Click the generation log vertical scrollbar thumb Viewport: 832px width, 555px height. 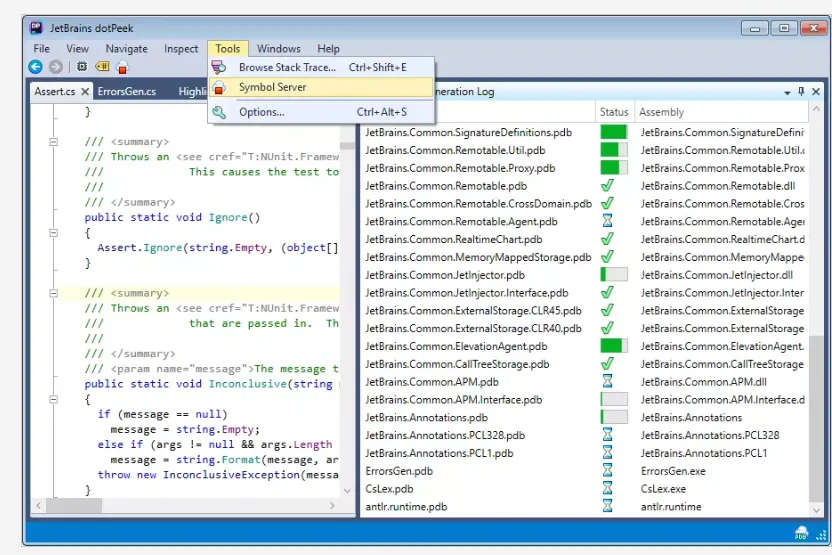[x=816, y=418]
